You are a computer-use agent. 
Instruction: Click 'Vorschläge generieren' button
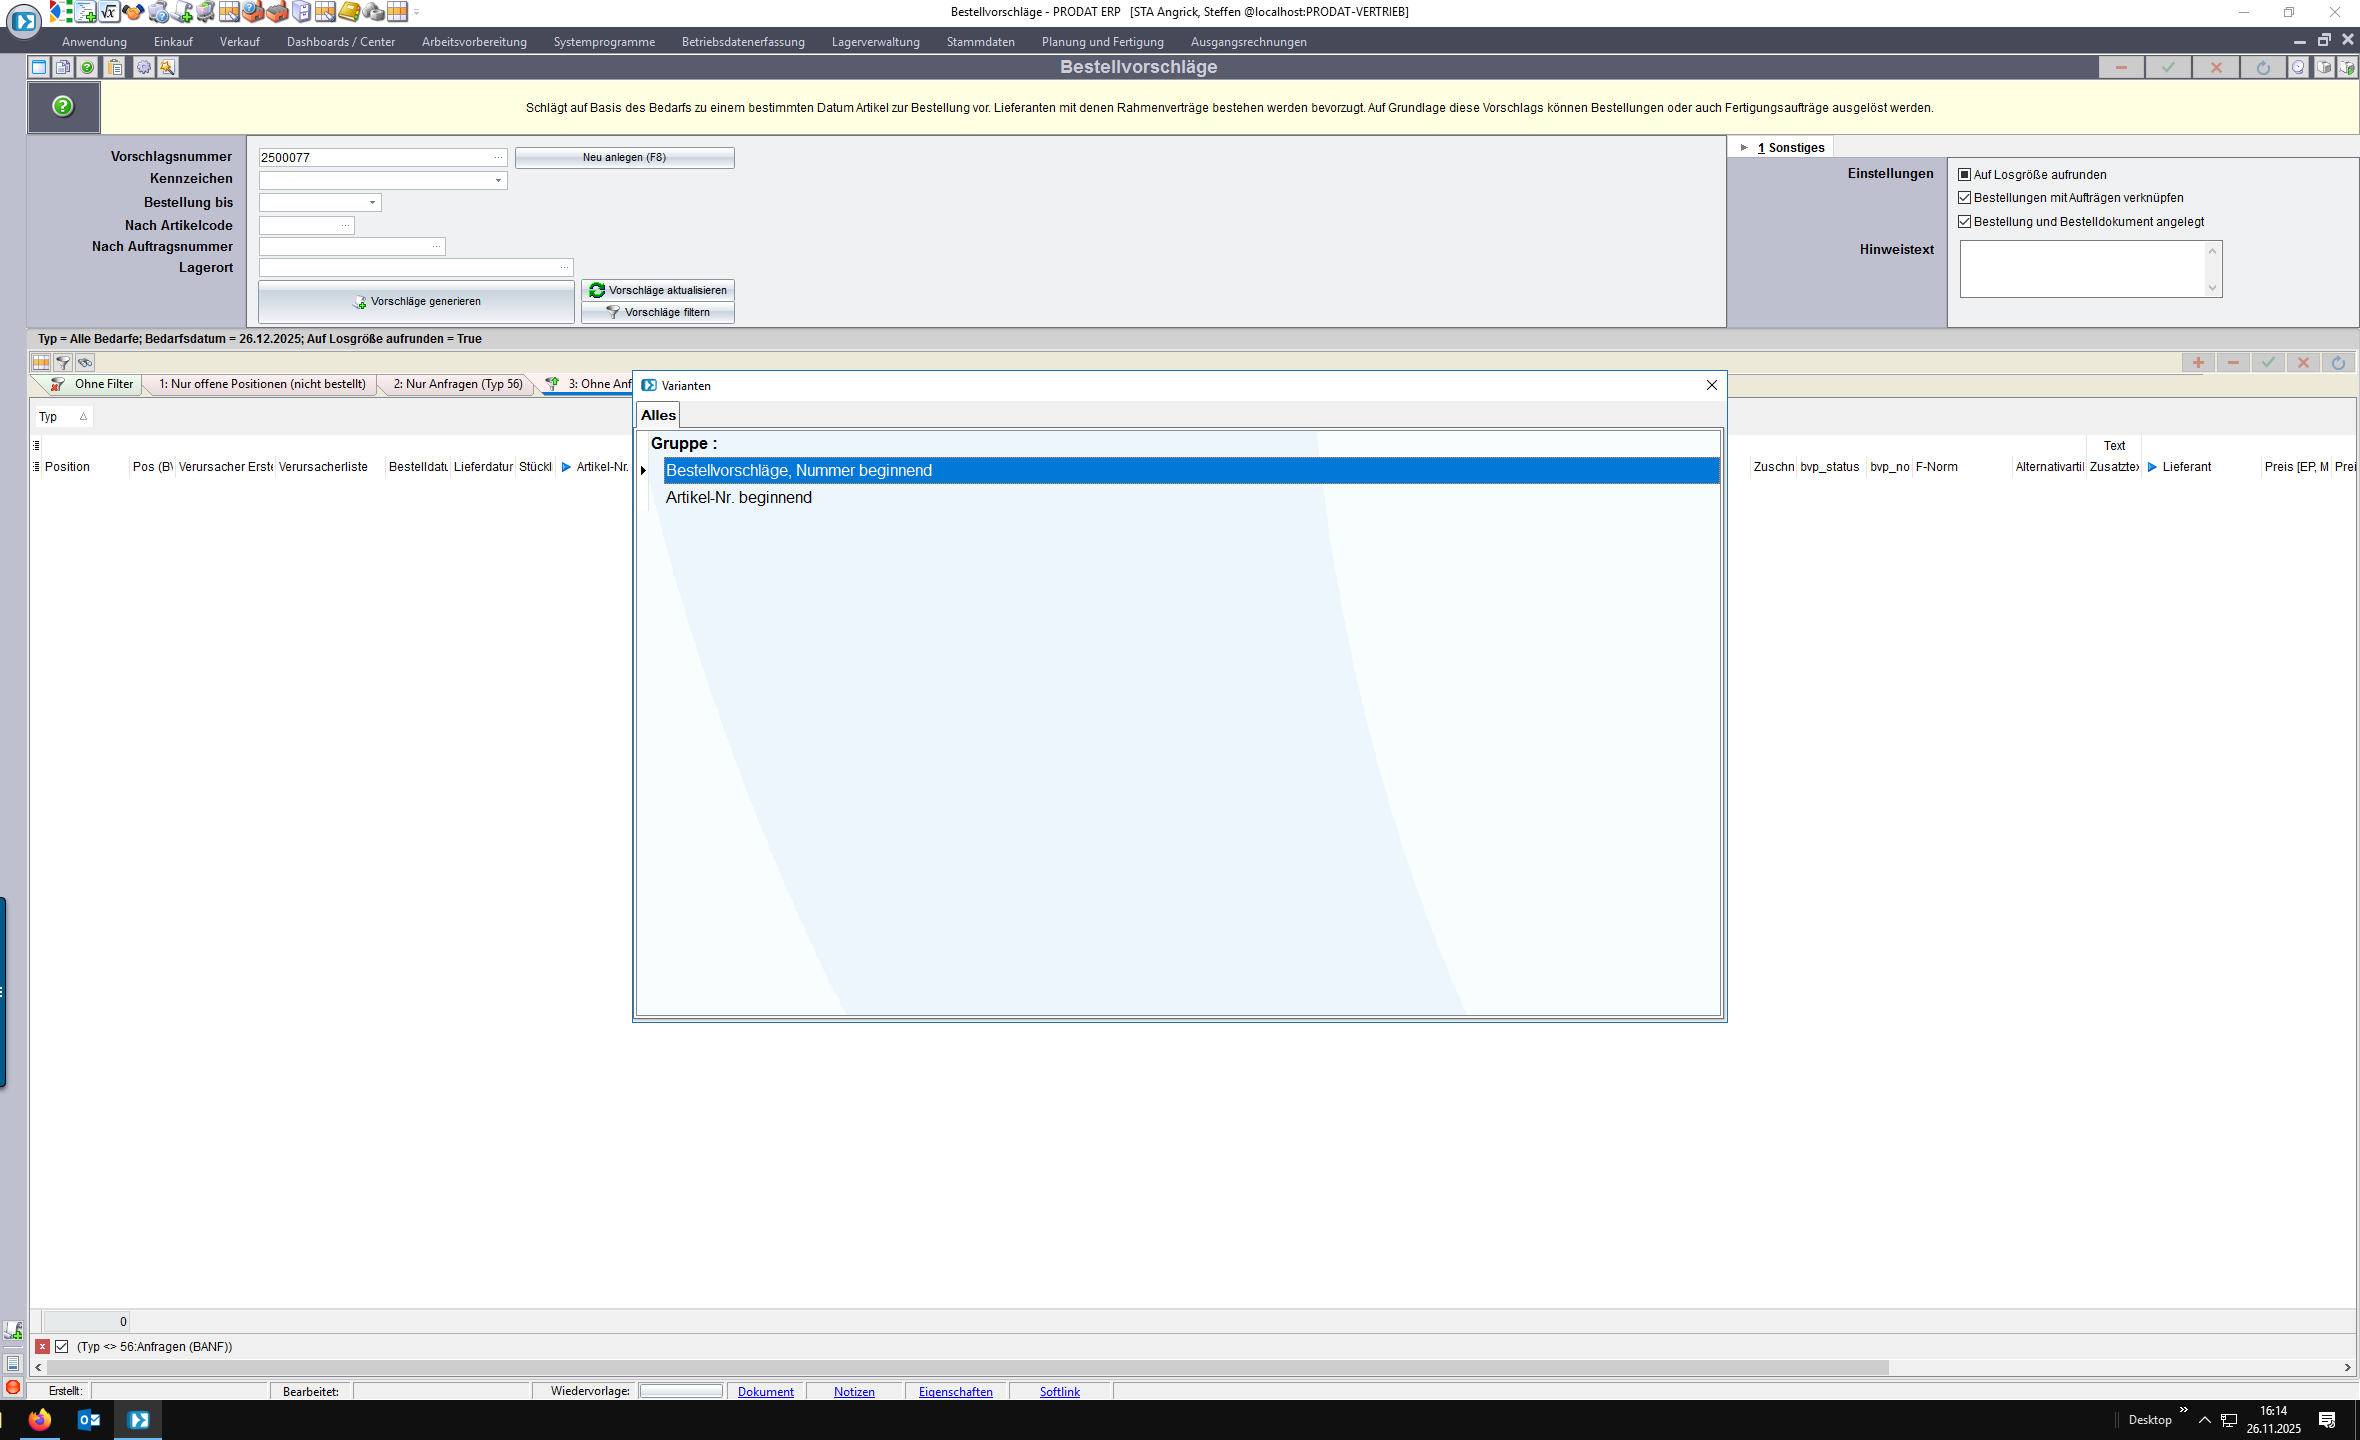[416, 301]
